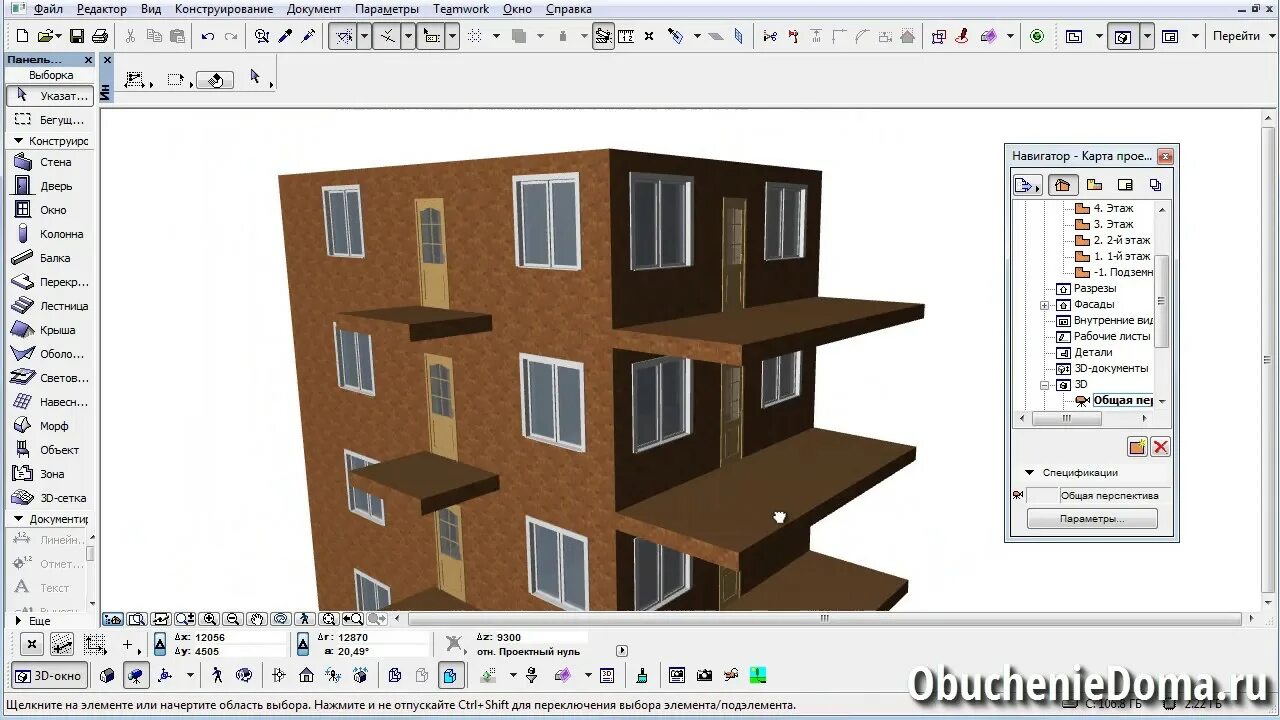Screen dimensions: 1280x720
Task: Collapse the Конструирование section in toolbox
Action: [x=18, y=141]
